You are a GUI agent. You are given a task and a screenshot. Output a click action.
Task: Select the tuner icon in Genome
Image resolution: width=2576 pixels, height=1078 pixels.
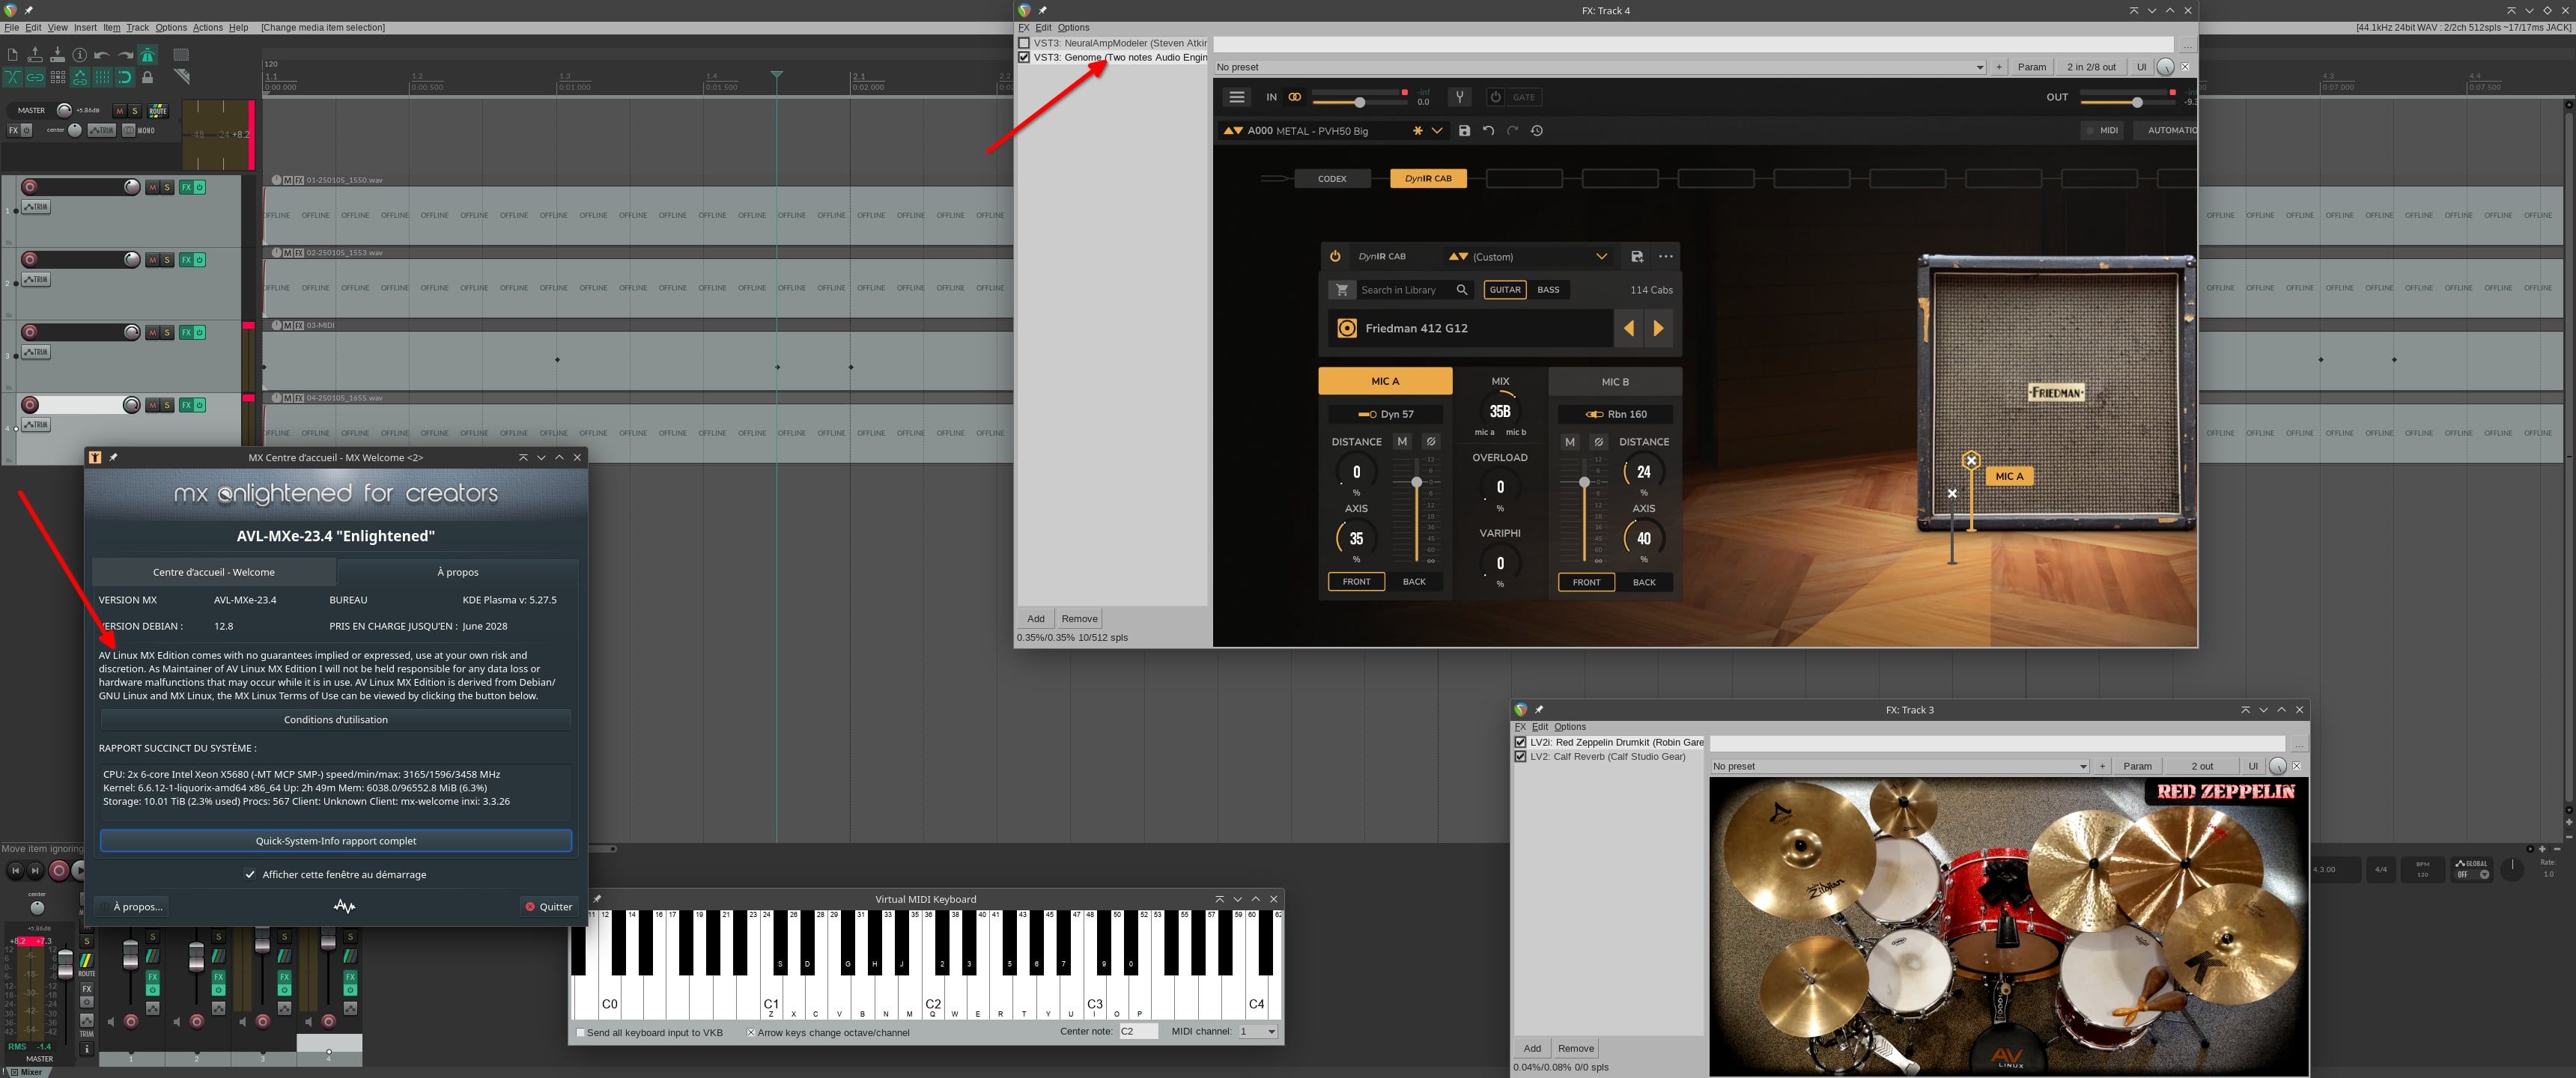point(1459,97)
